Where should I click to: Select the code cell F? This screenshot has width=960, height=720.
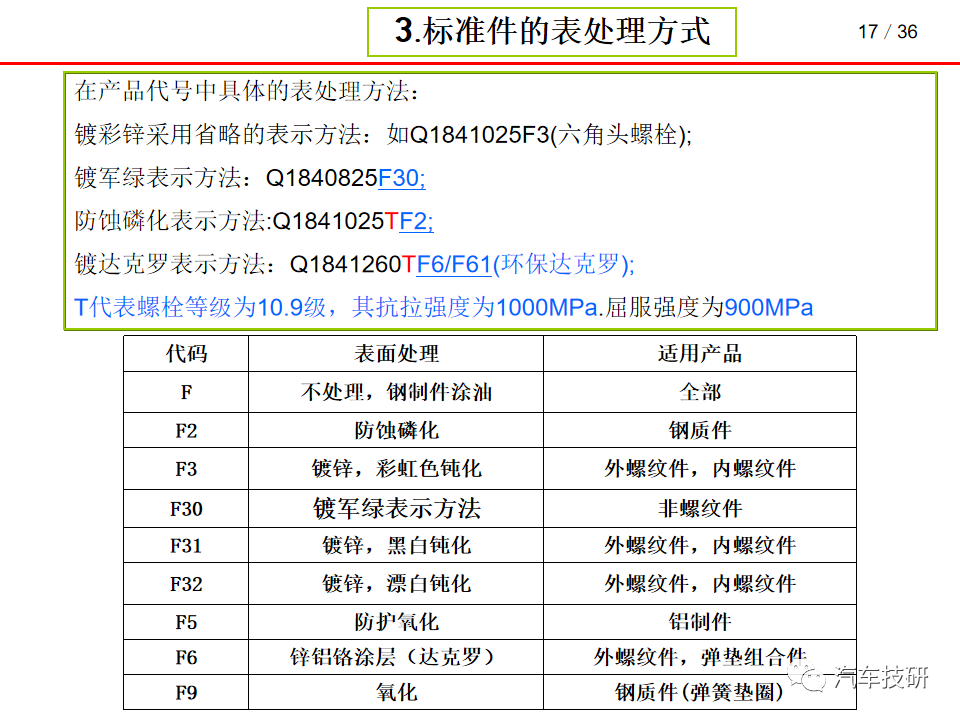click(x=186, y=392)
